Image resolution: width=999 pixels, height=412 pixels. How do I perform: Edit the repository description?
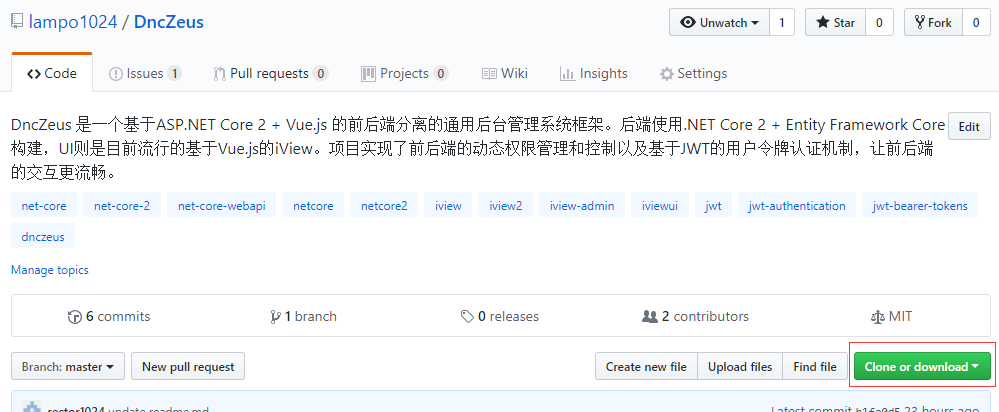pos(969,126)
